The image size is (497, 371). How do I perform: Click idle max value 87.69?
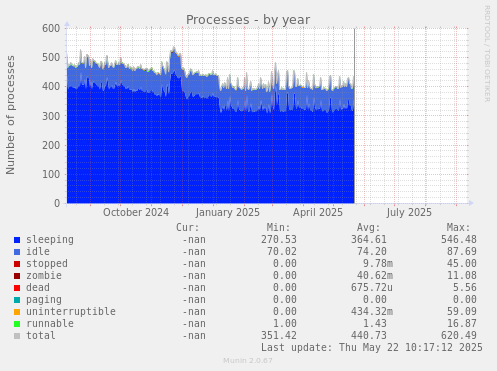point(462,252)
